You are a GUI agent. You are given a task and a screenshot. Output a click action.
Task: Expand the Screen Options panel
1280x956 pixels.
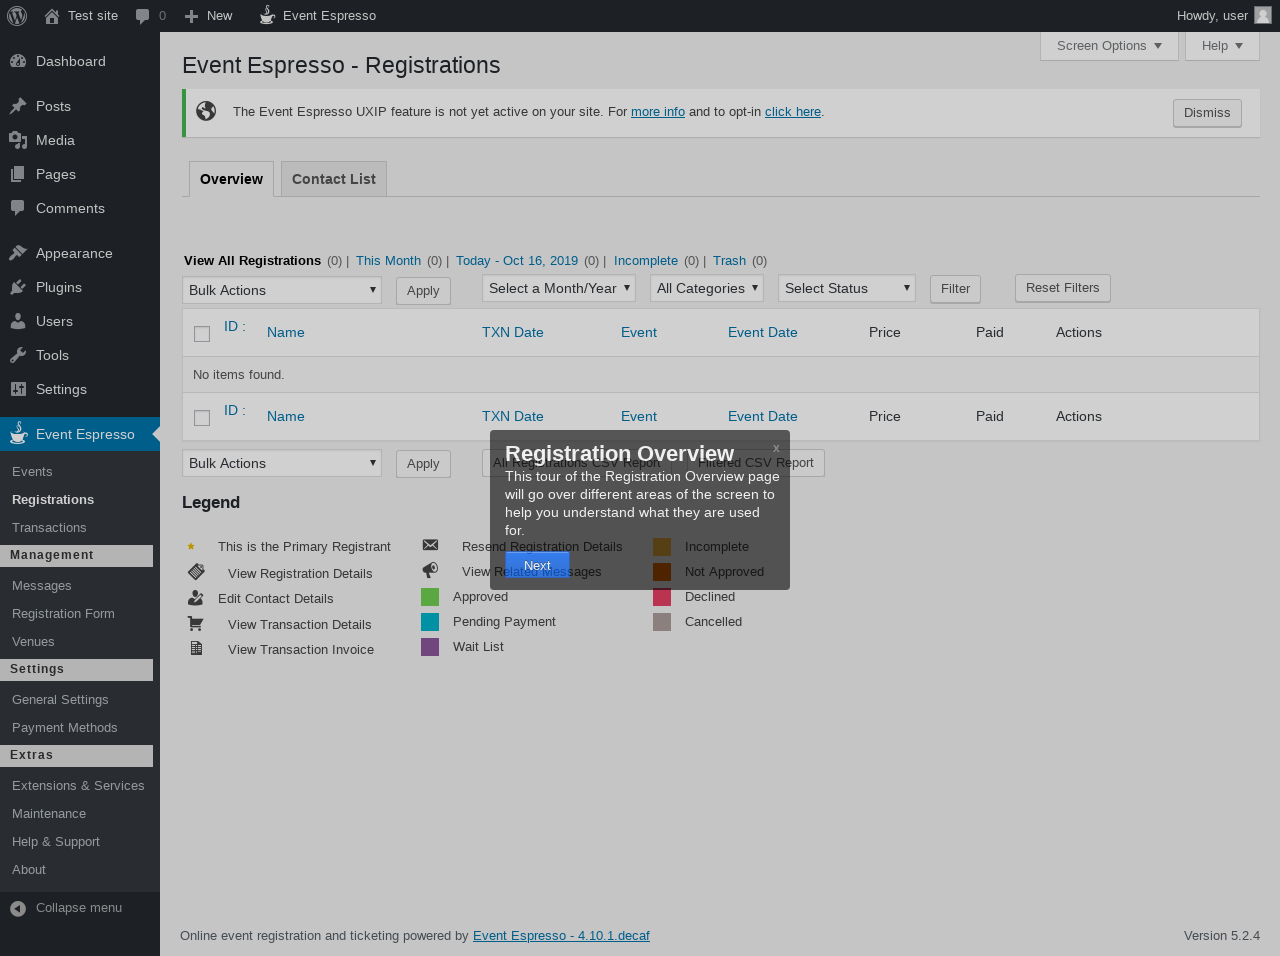pos(1109,46)
